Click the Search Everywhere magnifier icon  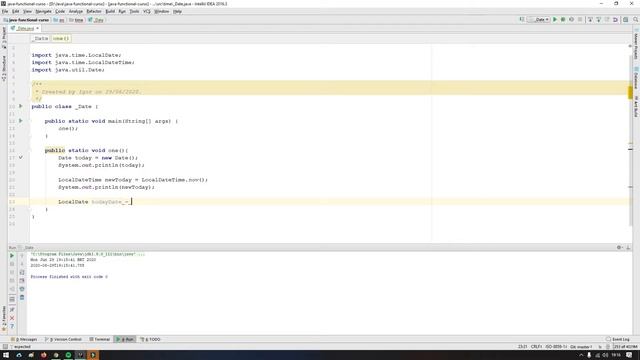(x=636, y=20)
